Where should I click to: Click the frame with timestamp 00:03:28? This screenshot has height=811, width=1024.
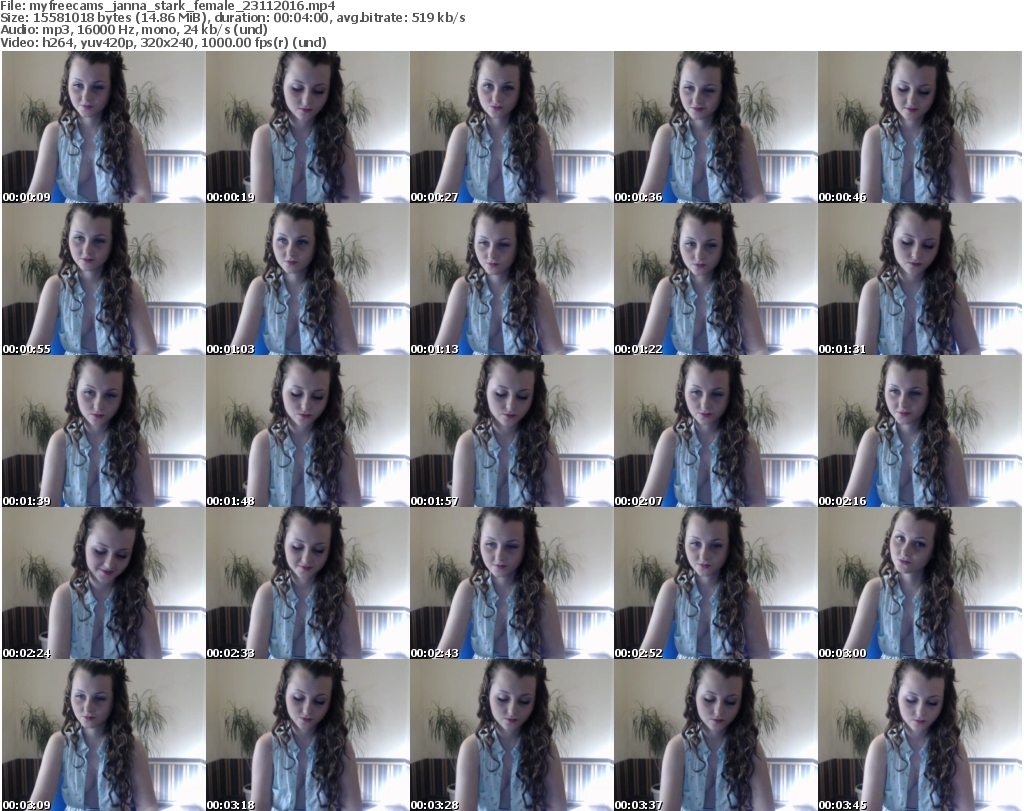[511, 735]
